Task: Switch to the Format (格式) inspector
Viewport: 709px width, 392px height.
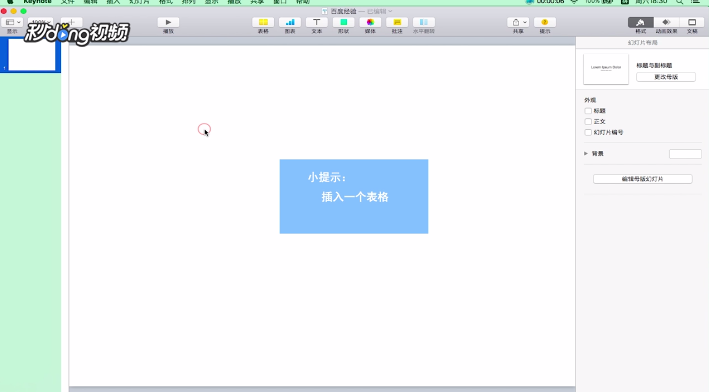Action: 641,22
